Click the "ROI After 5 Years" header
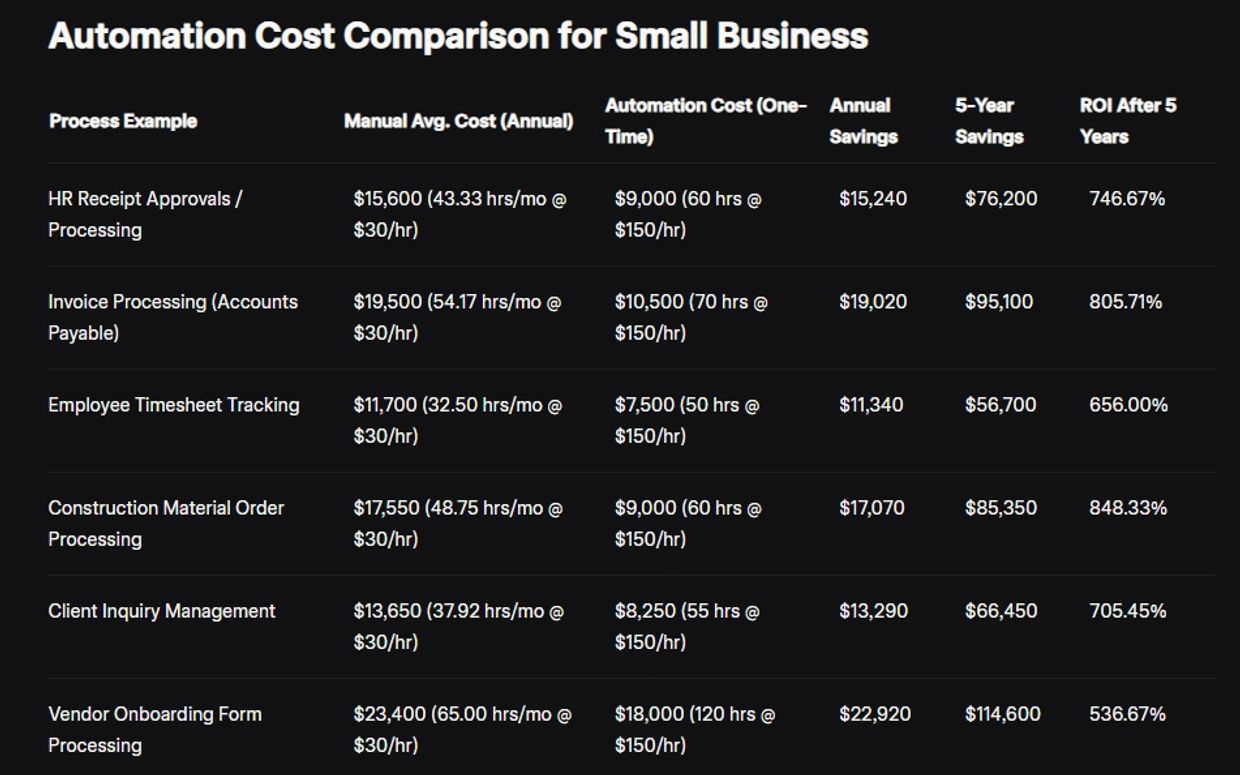Viewport: 1240px width, 775px height. click(1127, 121)
